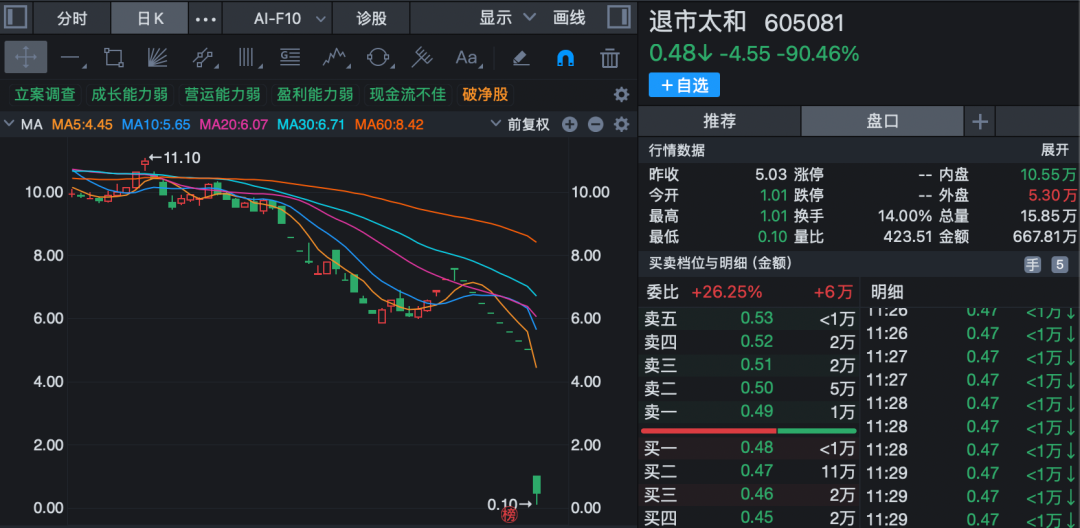Click the 买二 0.47 order row
Viewport: 1080px width, 528px height.
coord(749,472)
